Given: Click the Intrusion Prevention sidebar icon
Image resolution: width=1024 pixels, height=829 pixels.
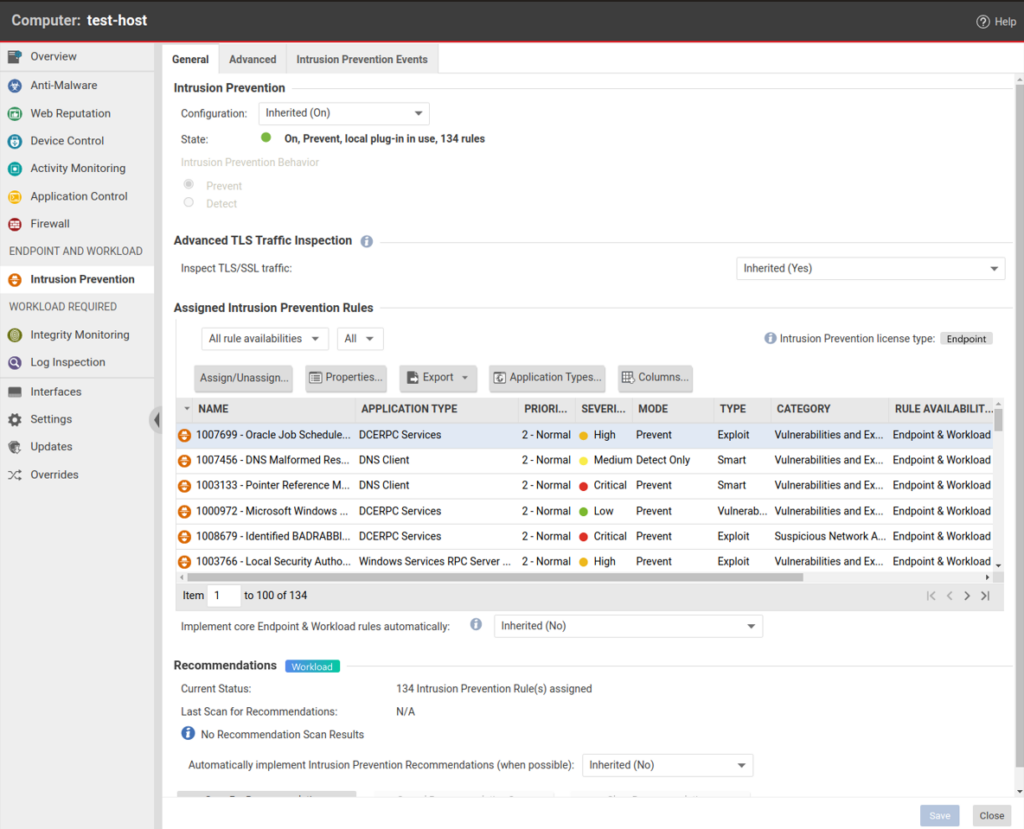Looking at the screenshot, I should coord(15,280).
